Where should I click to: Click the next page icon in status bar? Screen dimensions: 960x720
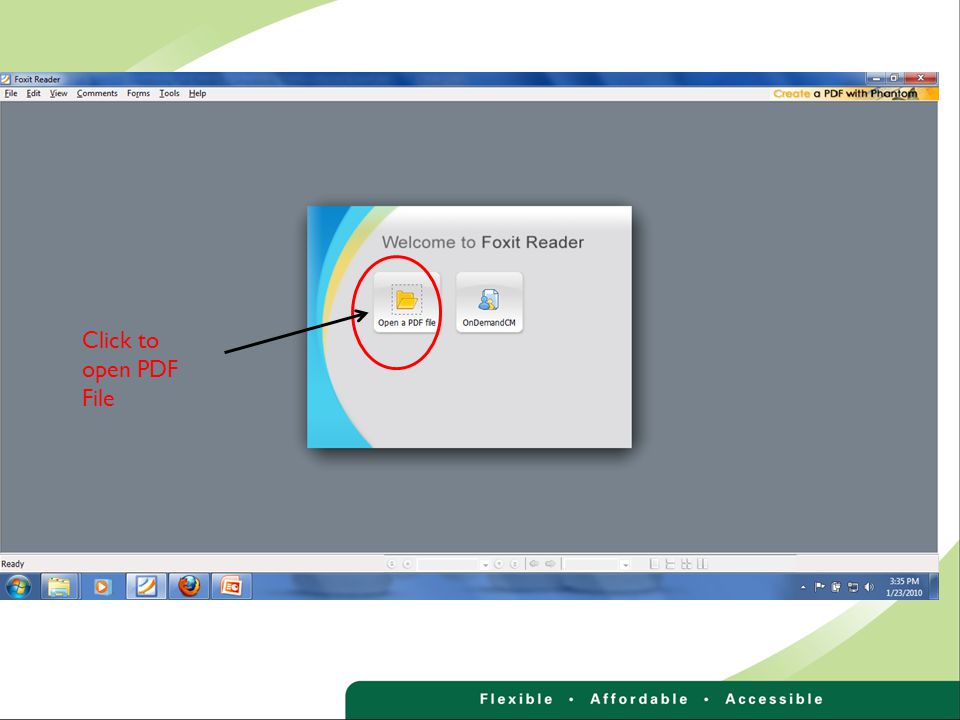[x=499, y=564]
